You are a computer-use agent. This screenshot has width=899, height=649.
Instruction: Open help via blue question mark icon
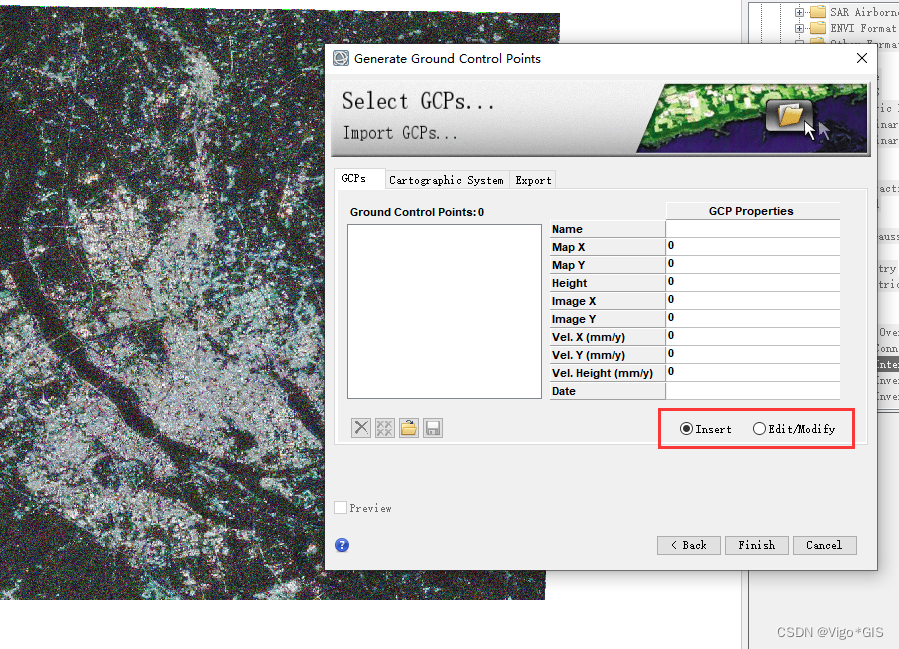click(x=342, y=545)
